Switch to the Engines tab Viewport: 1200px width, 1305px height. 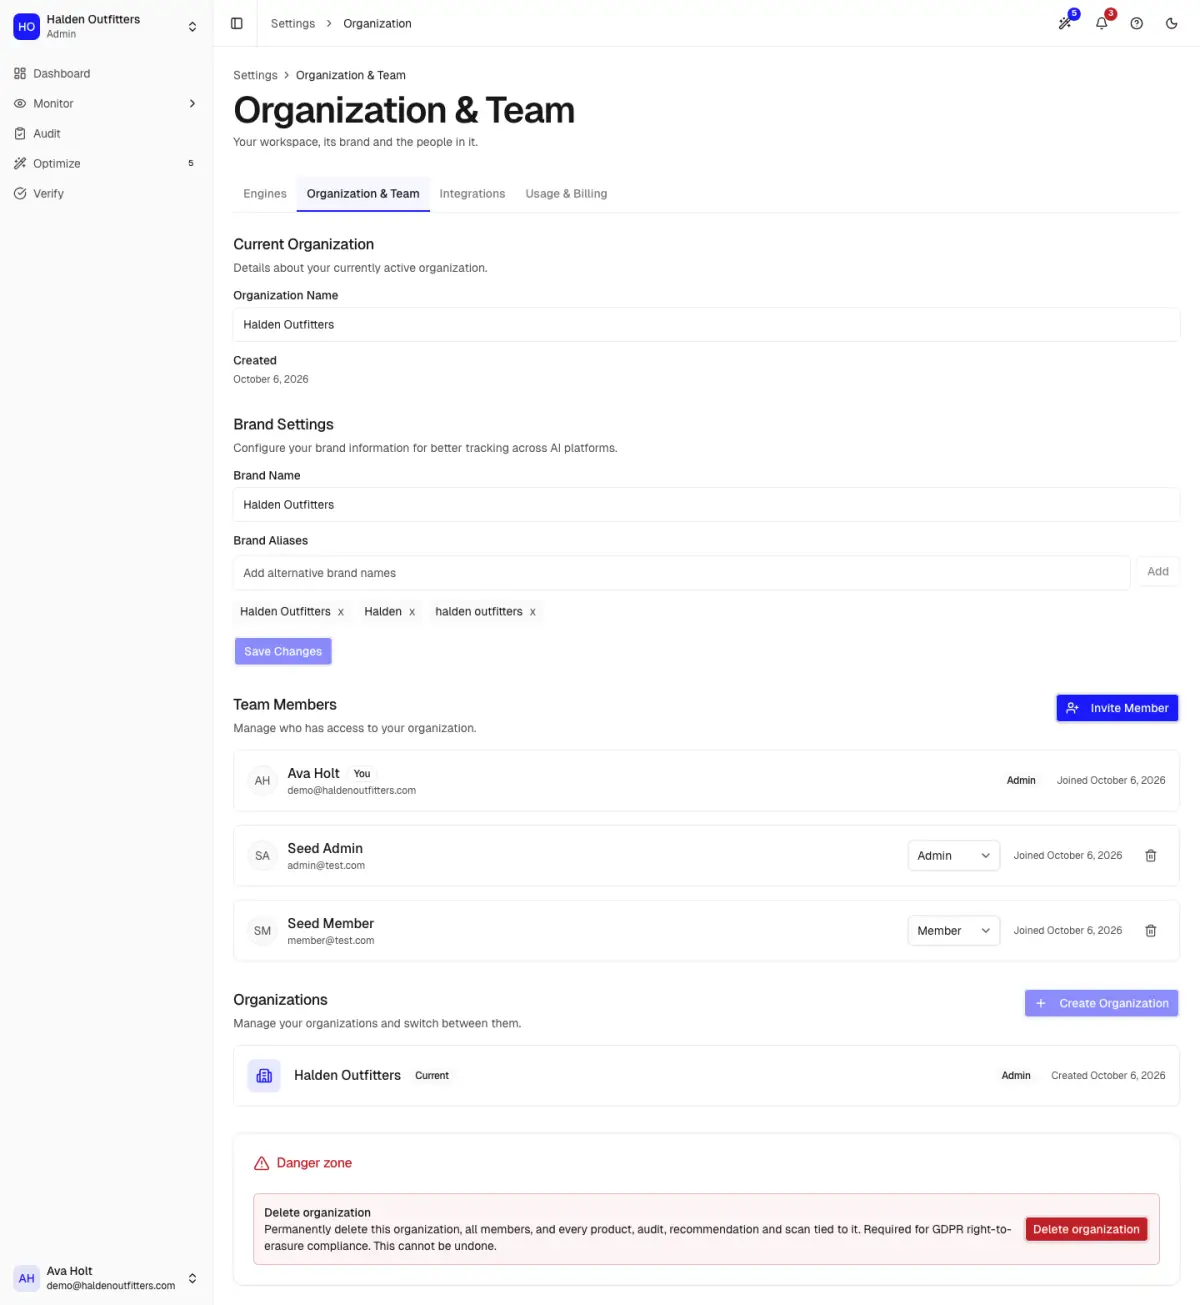point(265,194)
